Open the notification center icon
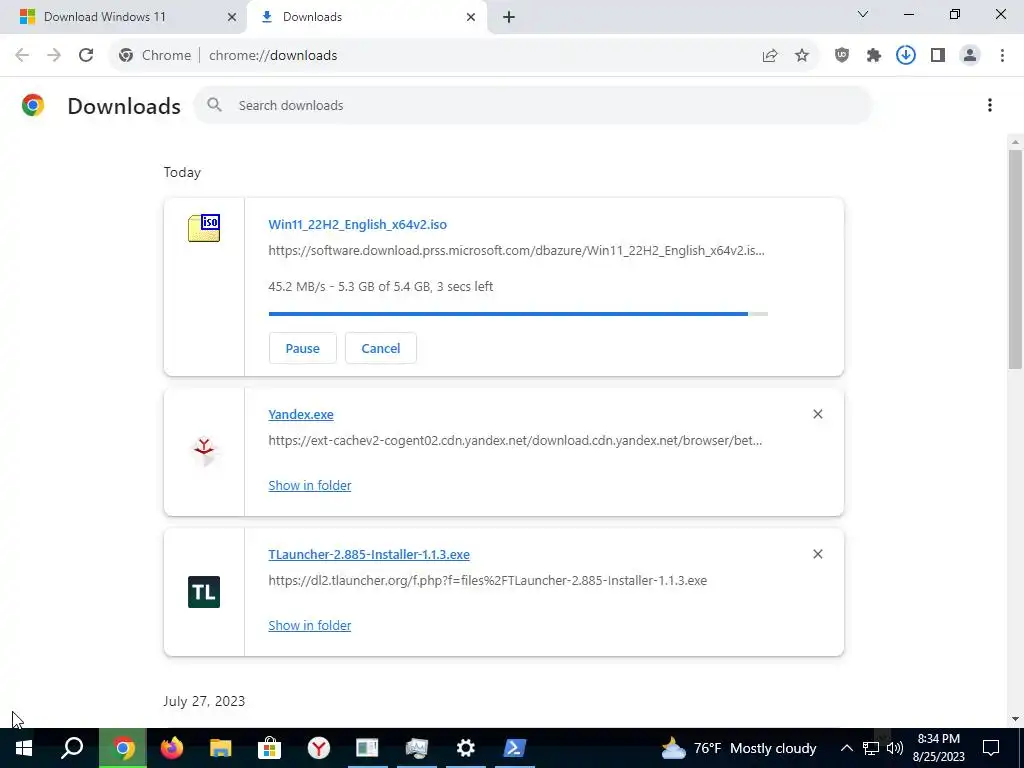The height and width of the screenshot is (768, 1024). (991, 748)
